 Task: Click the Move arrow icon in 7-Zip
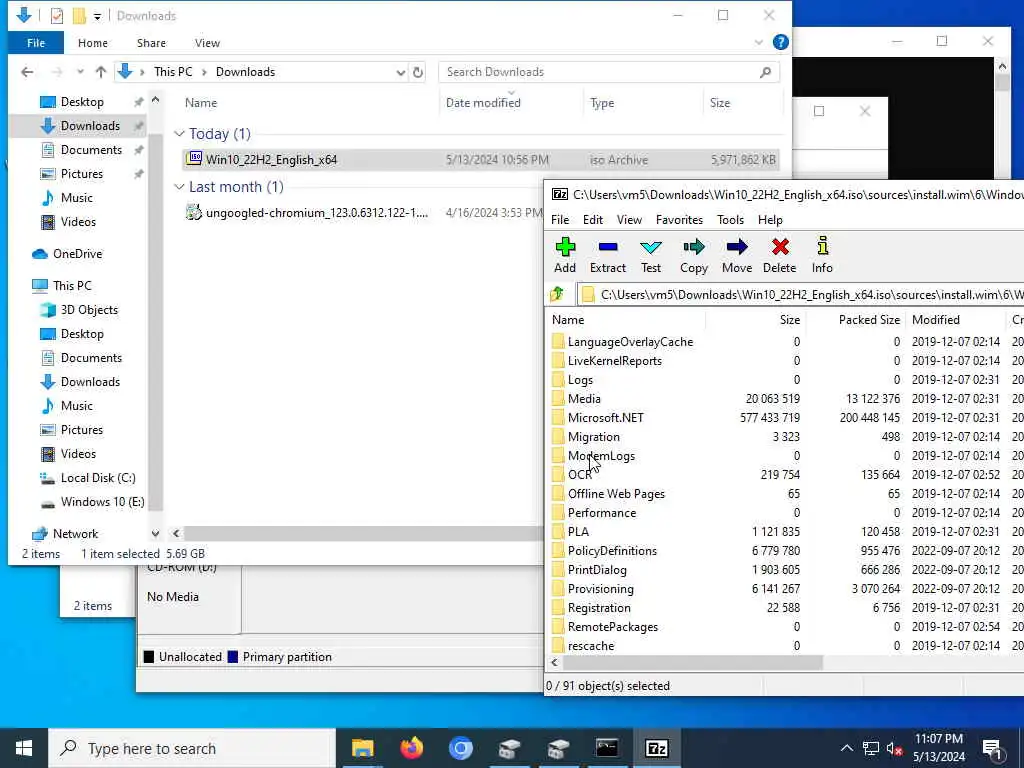(737, 255)
